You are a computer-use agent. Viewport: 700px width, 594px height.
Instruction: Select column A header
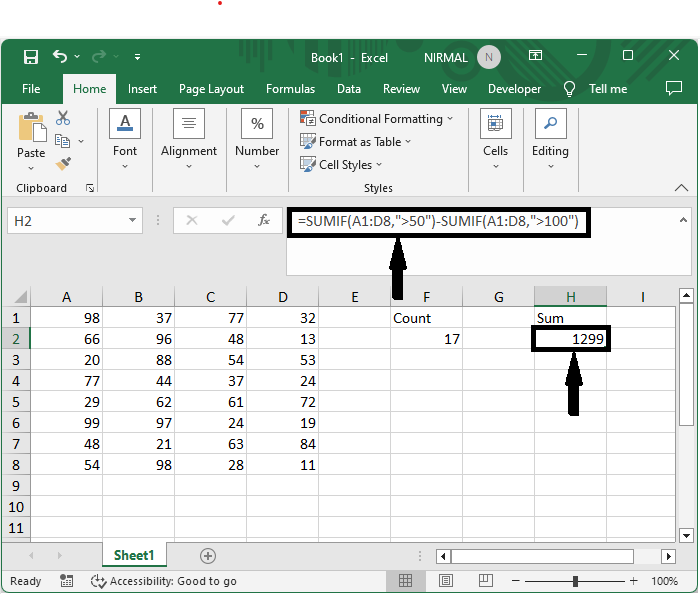coord(67,297)
